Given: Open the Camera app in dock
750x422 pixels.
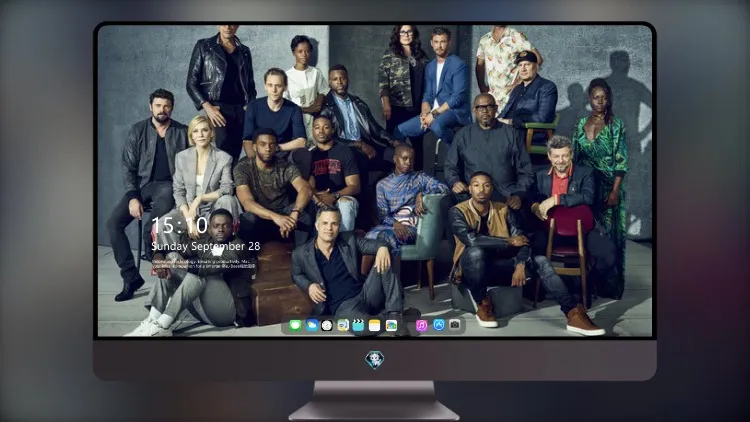Looking at the screenshot, I should [x=454, y=324].
